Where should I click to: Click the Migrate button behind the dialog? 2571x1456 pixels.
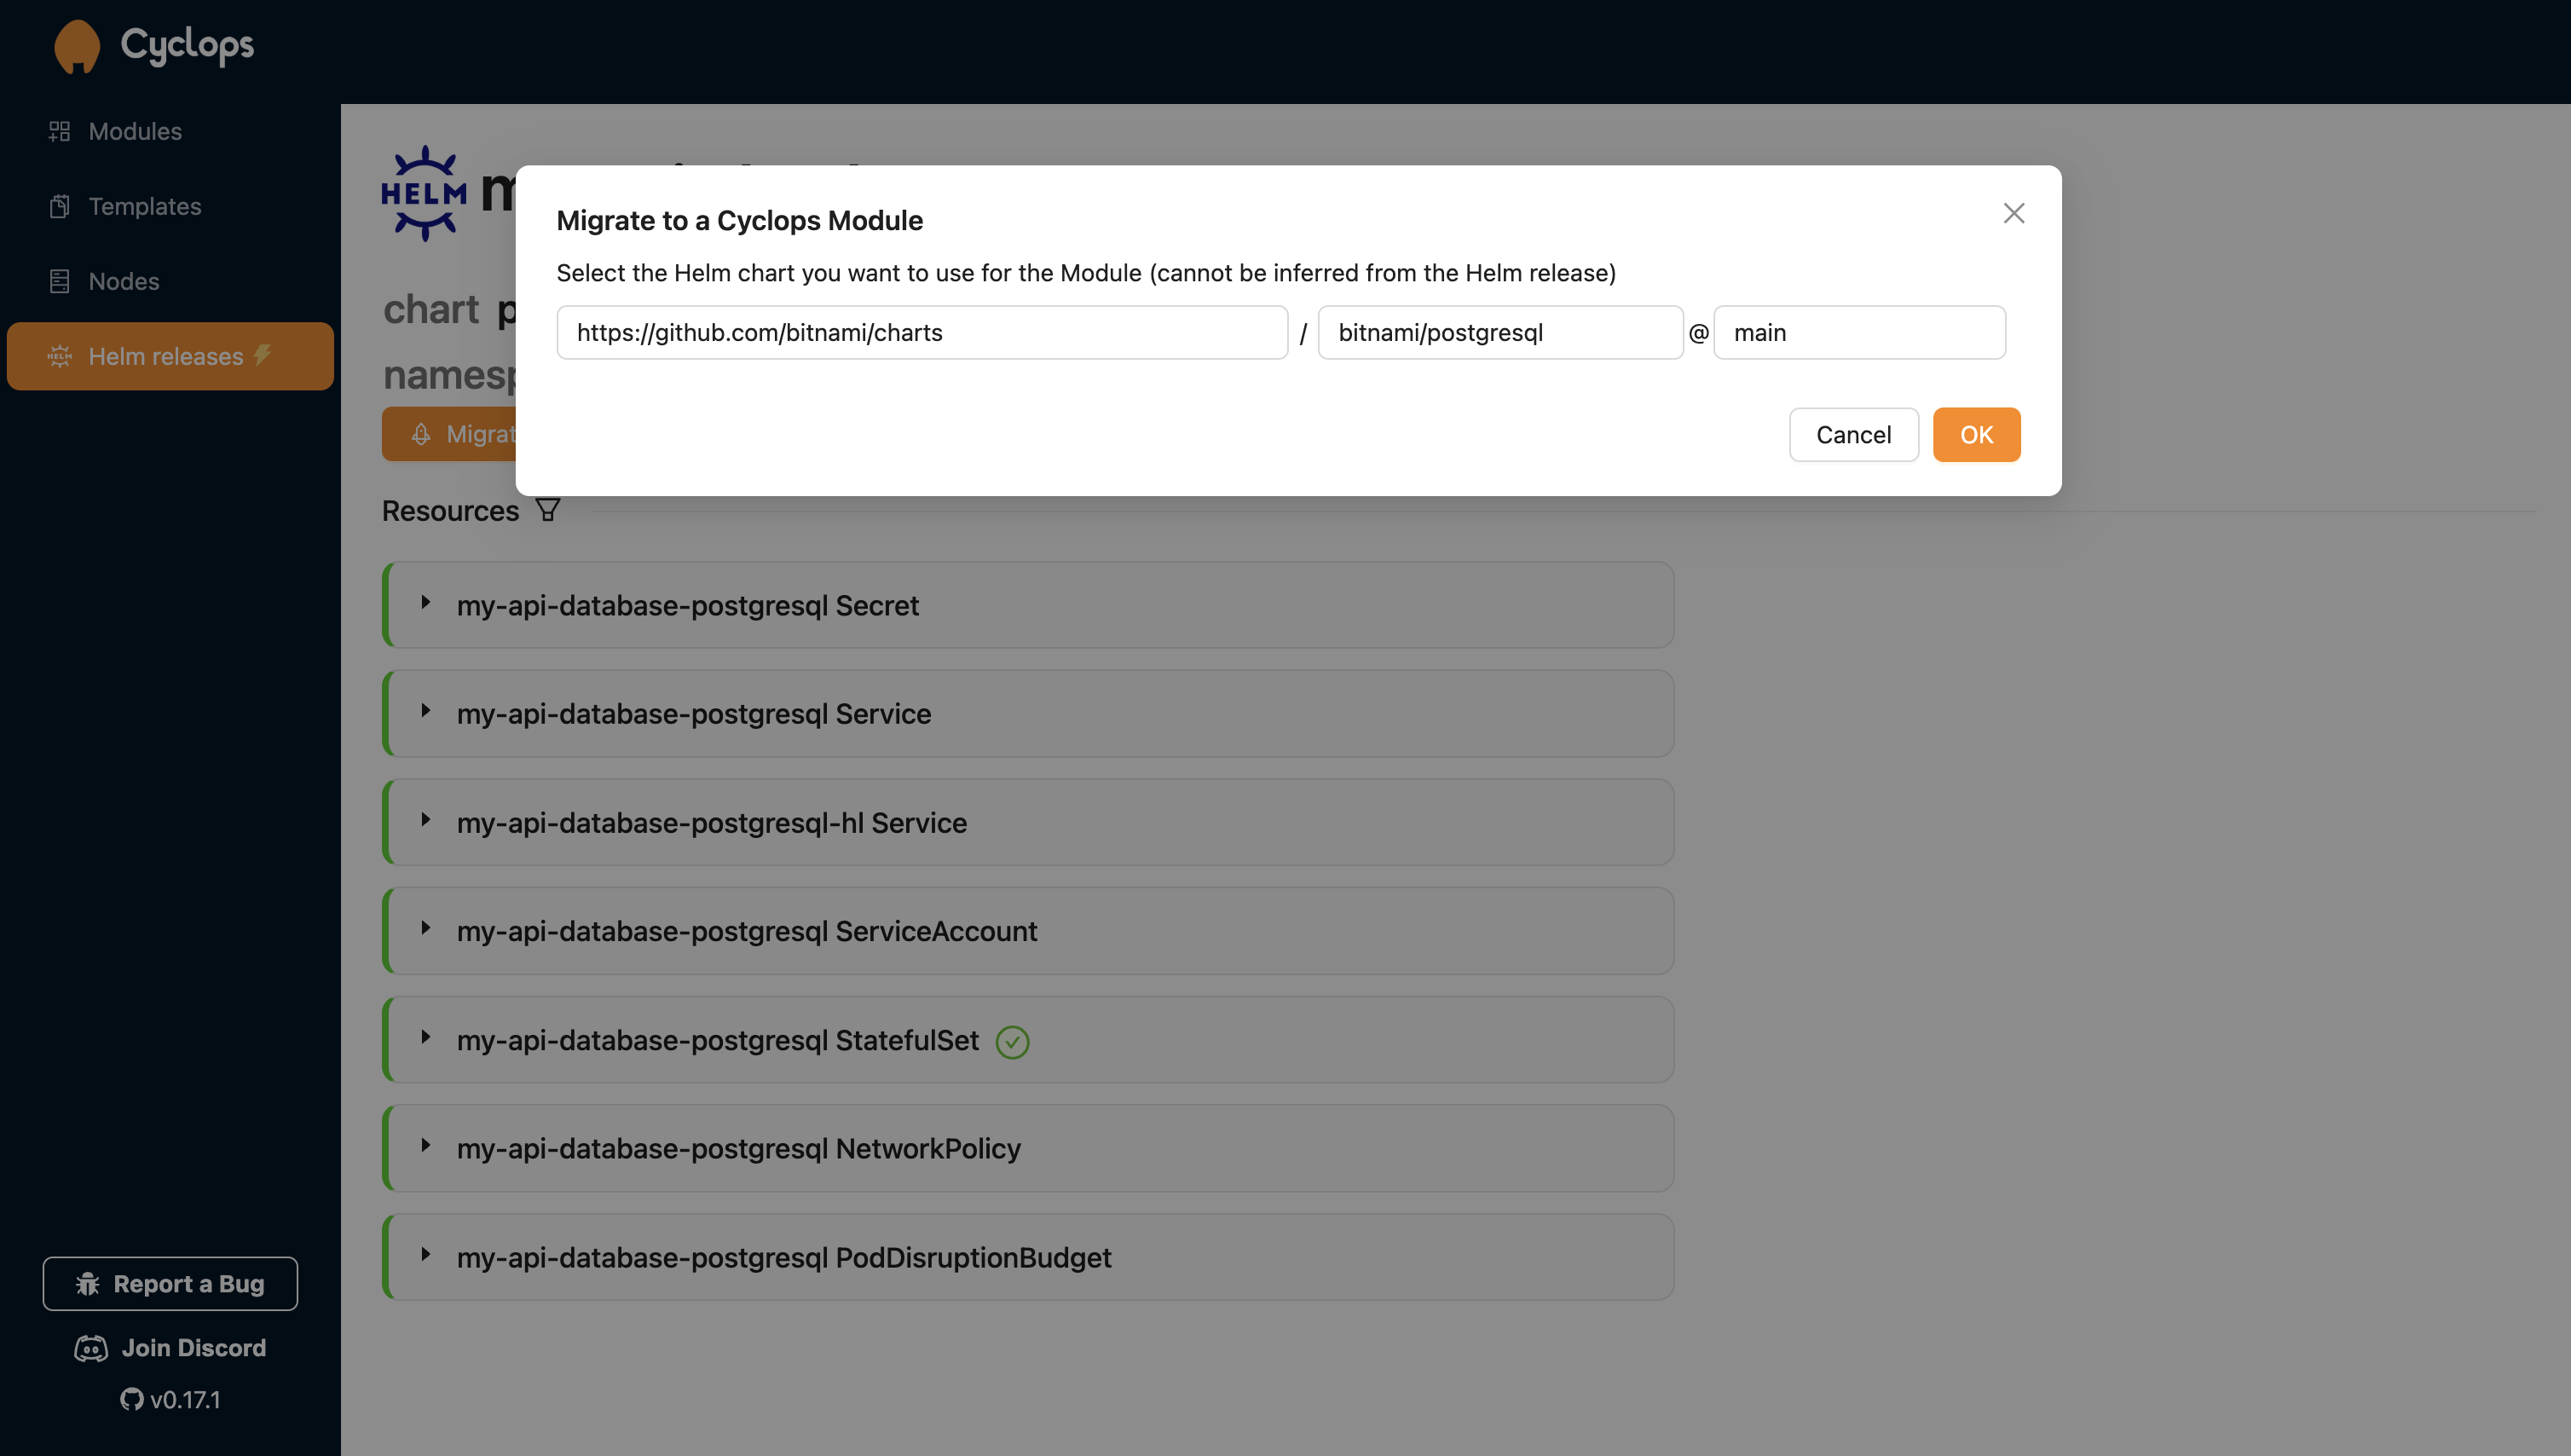pyautogui.click(x=449, y=434)
